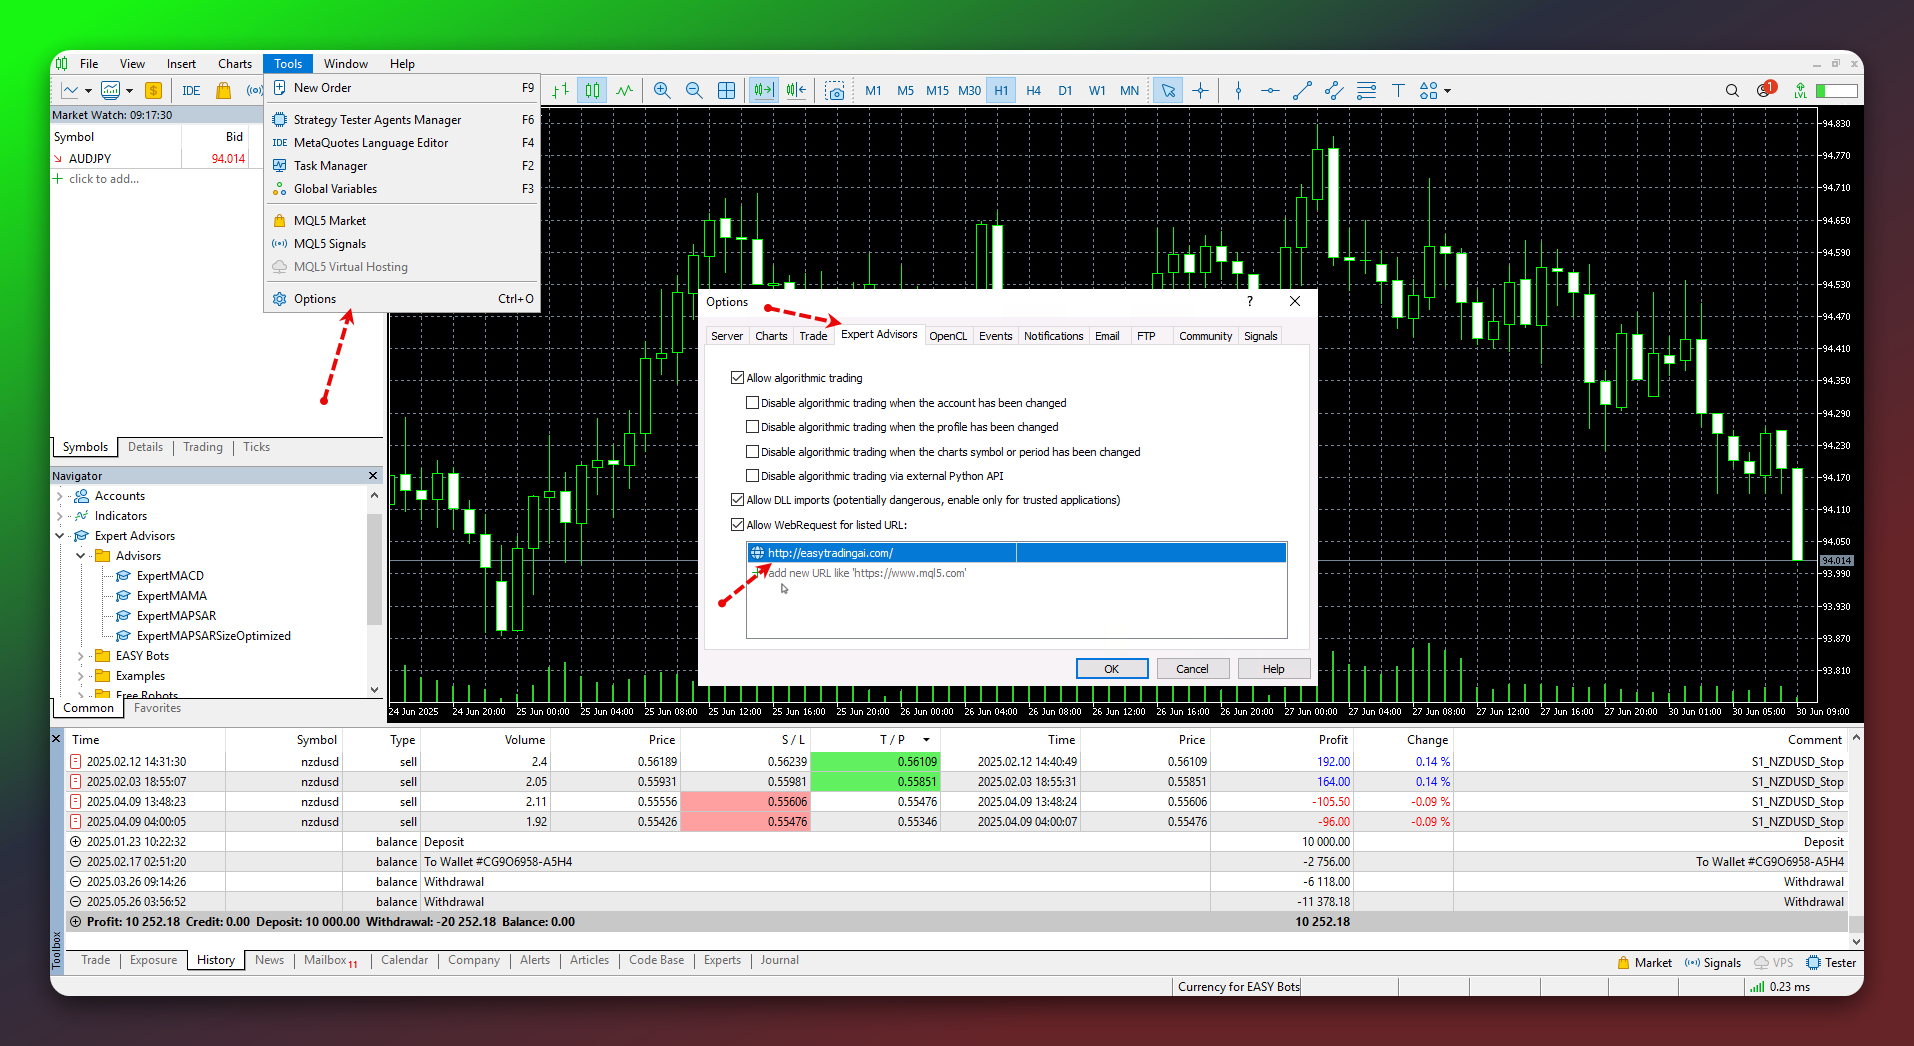Choose Strategy Tester Agents Manager entry
The height and width of the screenshot is (1046, 1914).
click(402, 120)
